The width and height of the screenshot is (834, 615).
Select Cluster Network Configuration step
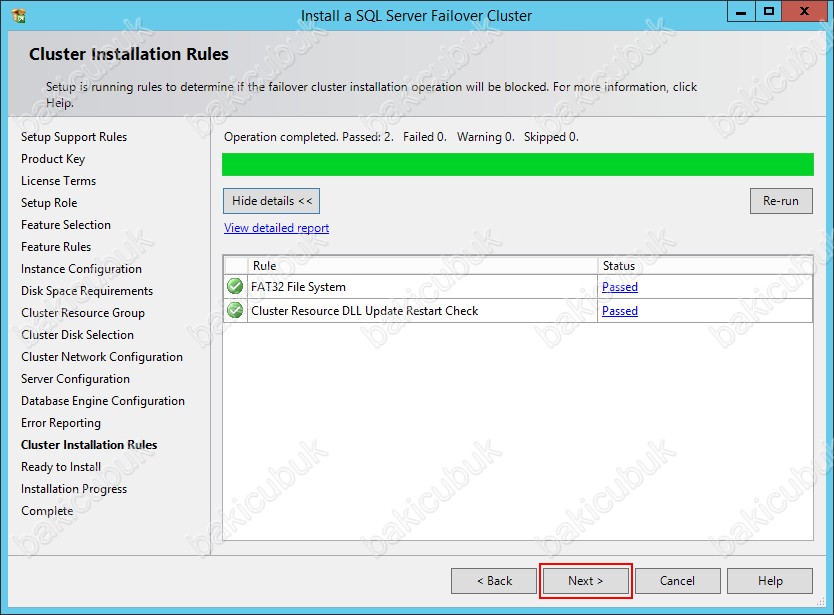click(x=102, y=357)
